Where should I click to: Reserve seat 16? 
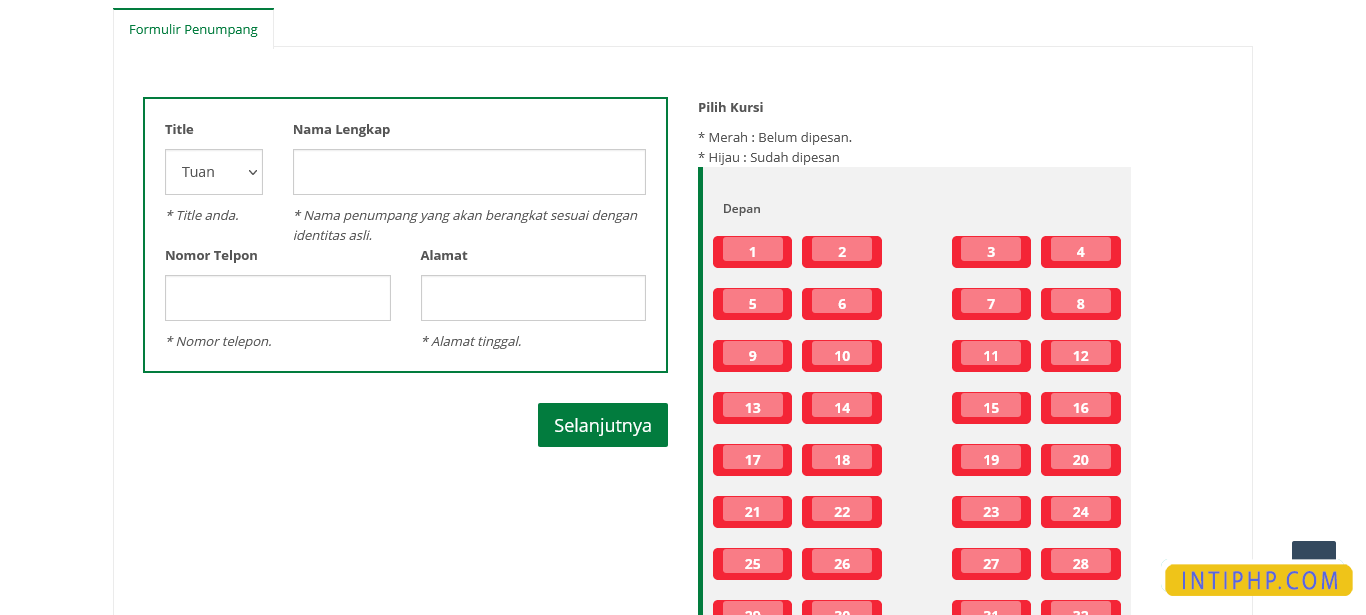(x=1081, y=407)
